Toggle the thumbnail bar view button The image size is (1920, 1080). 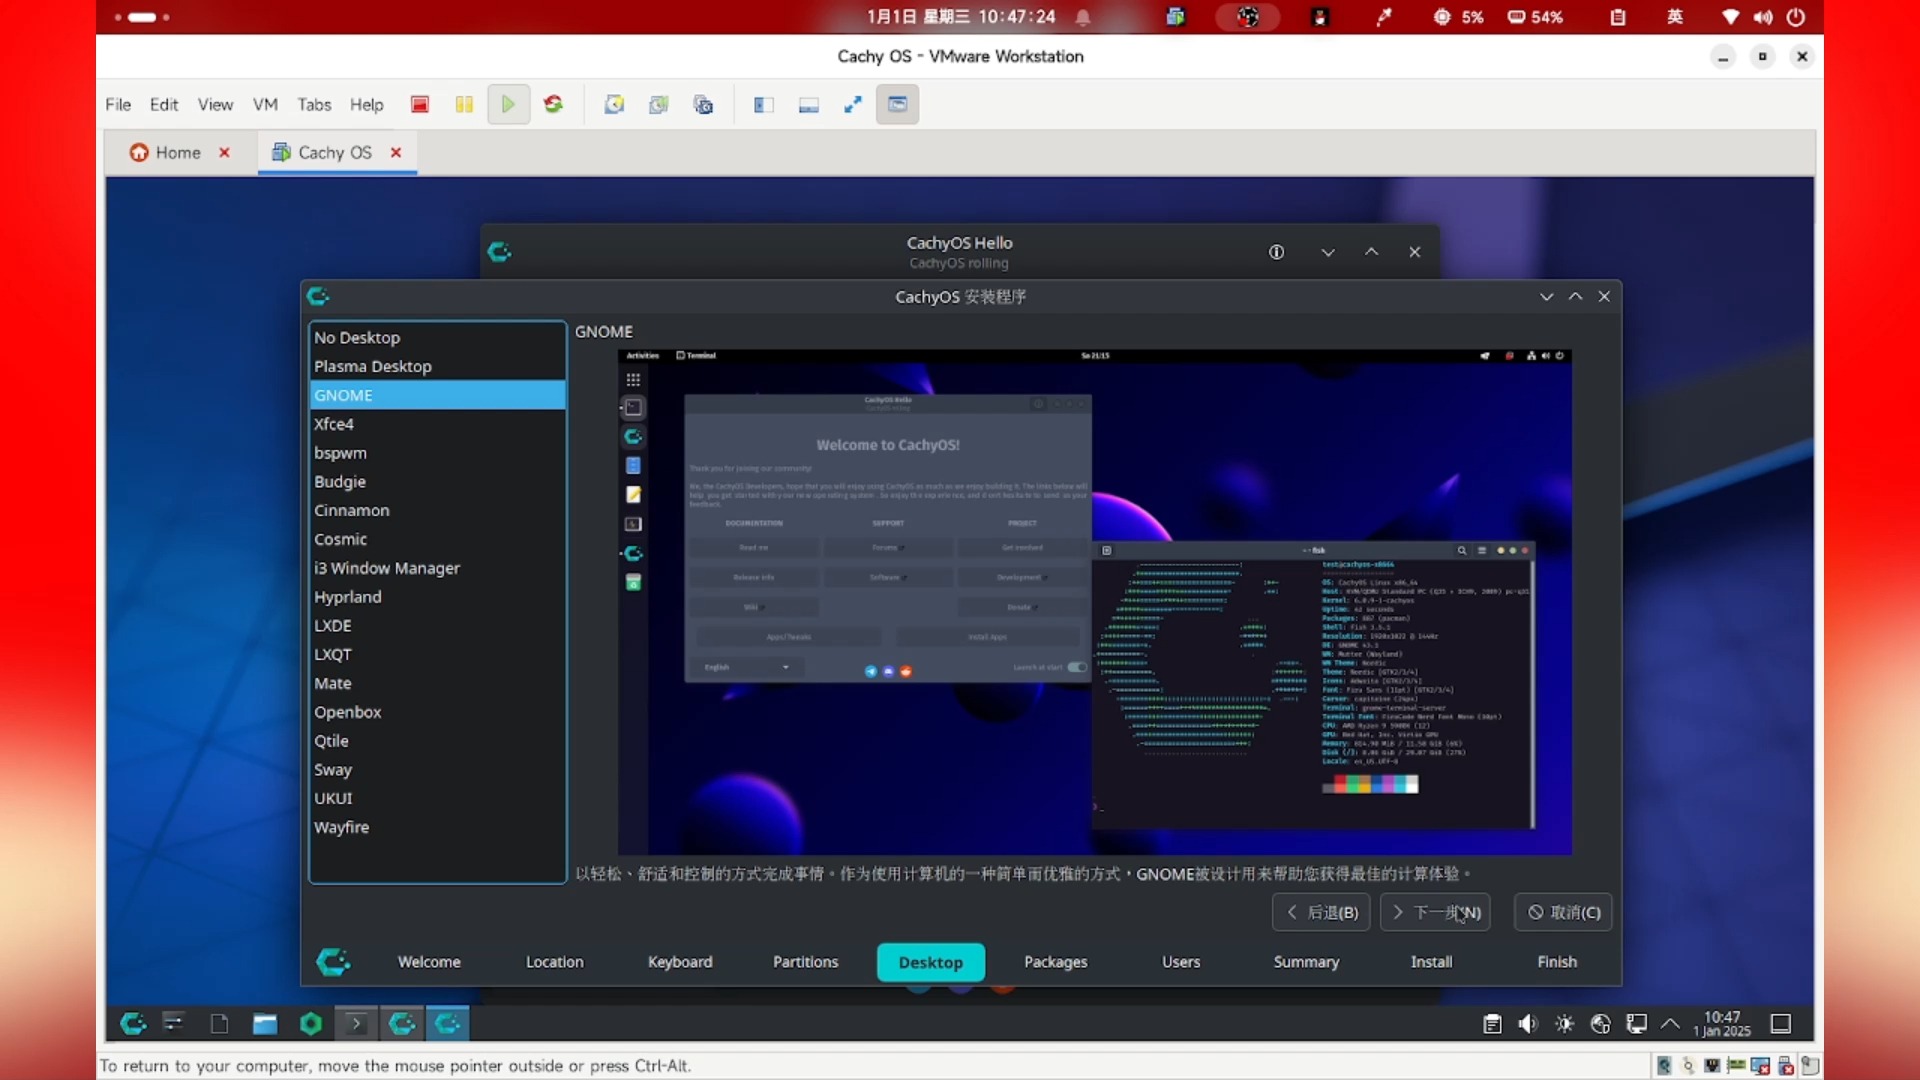(809, 104)
